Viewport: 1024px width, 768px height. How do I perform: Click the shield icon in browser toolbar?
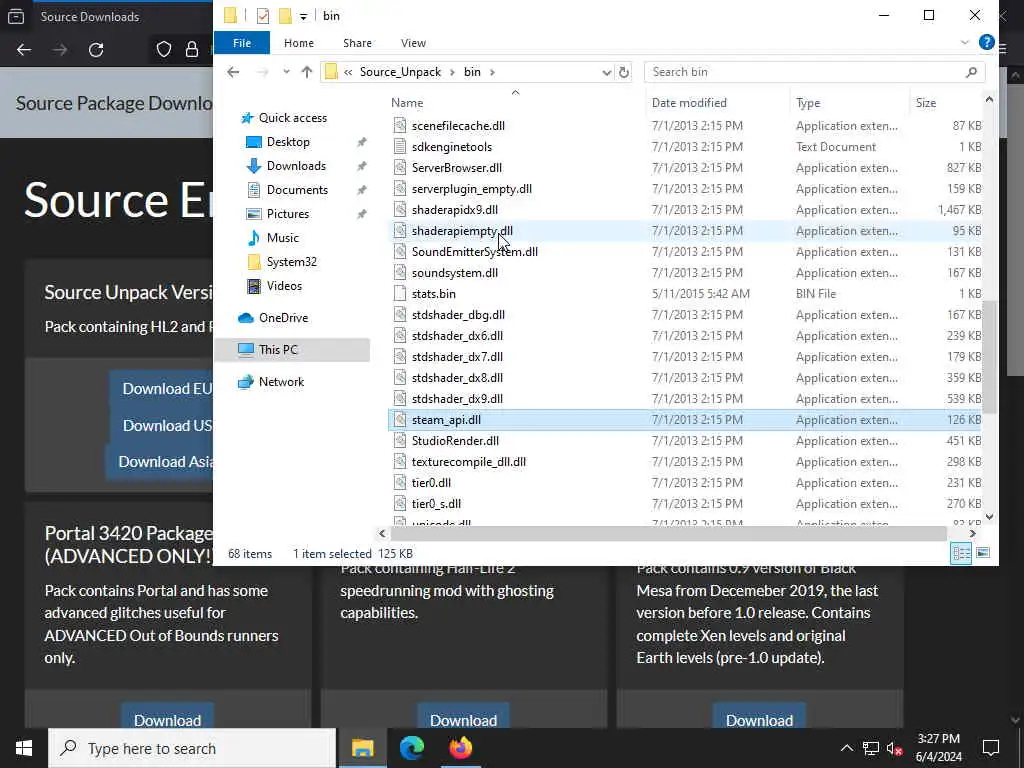(x=163, y=50)
